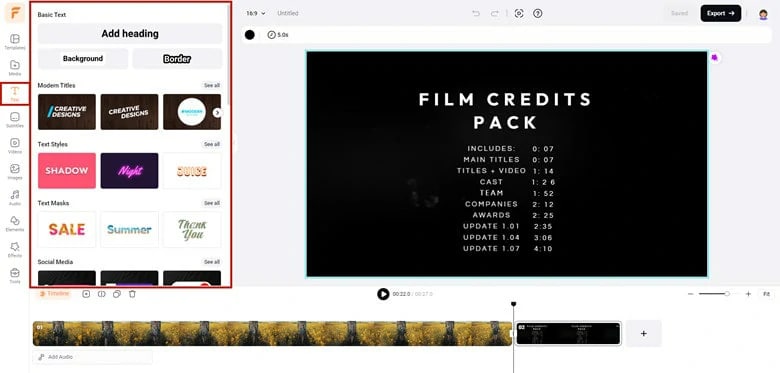Apply the Thank You text mask
The width and height of the screenshot is (780, 373).
192,229
